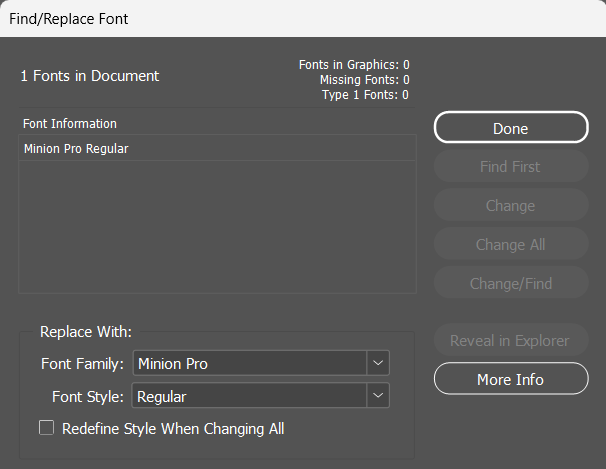
Task: Click the Font Information column header
Action: (70, 124)
